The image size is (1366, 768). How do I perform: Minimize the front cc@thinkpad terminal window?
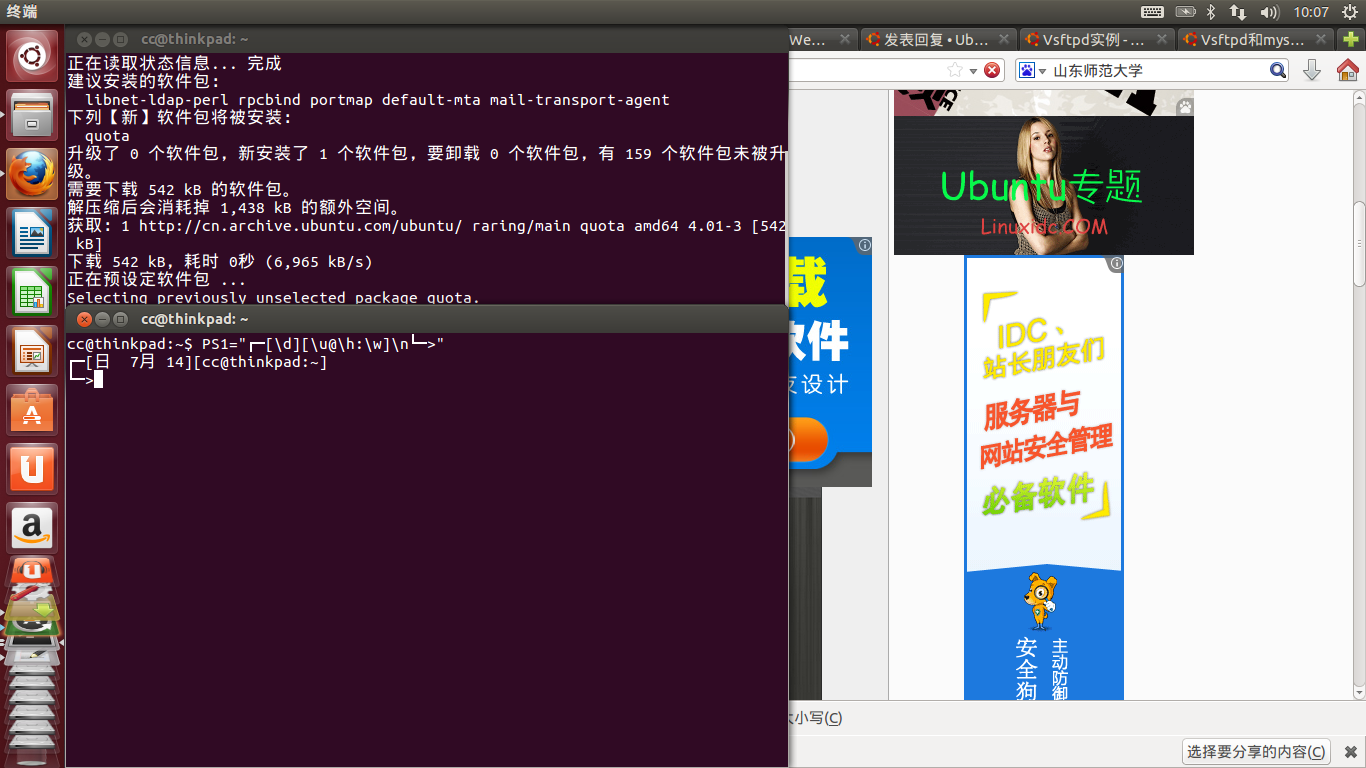pos(102,319)
